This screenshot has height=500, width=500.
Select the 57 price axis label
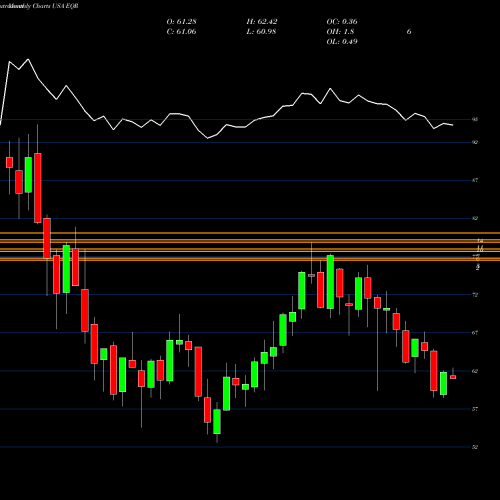(475, 409)
